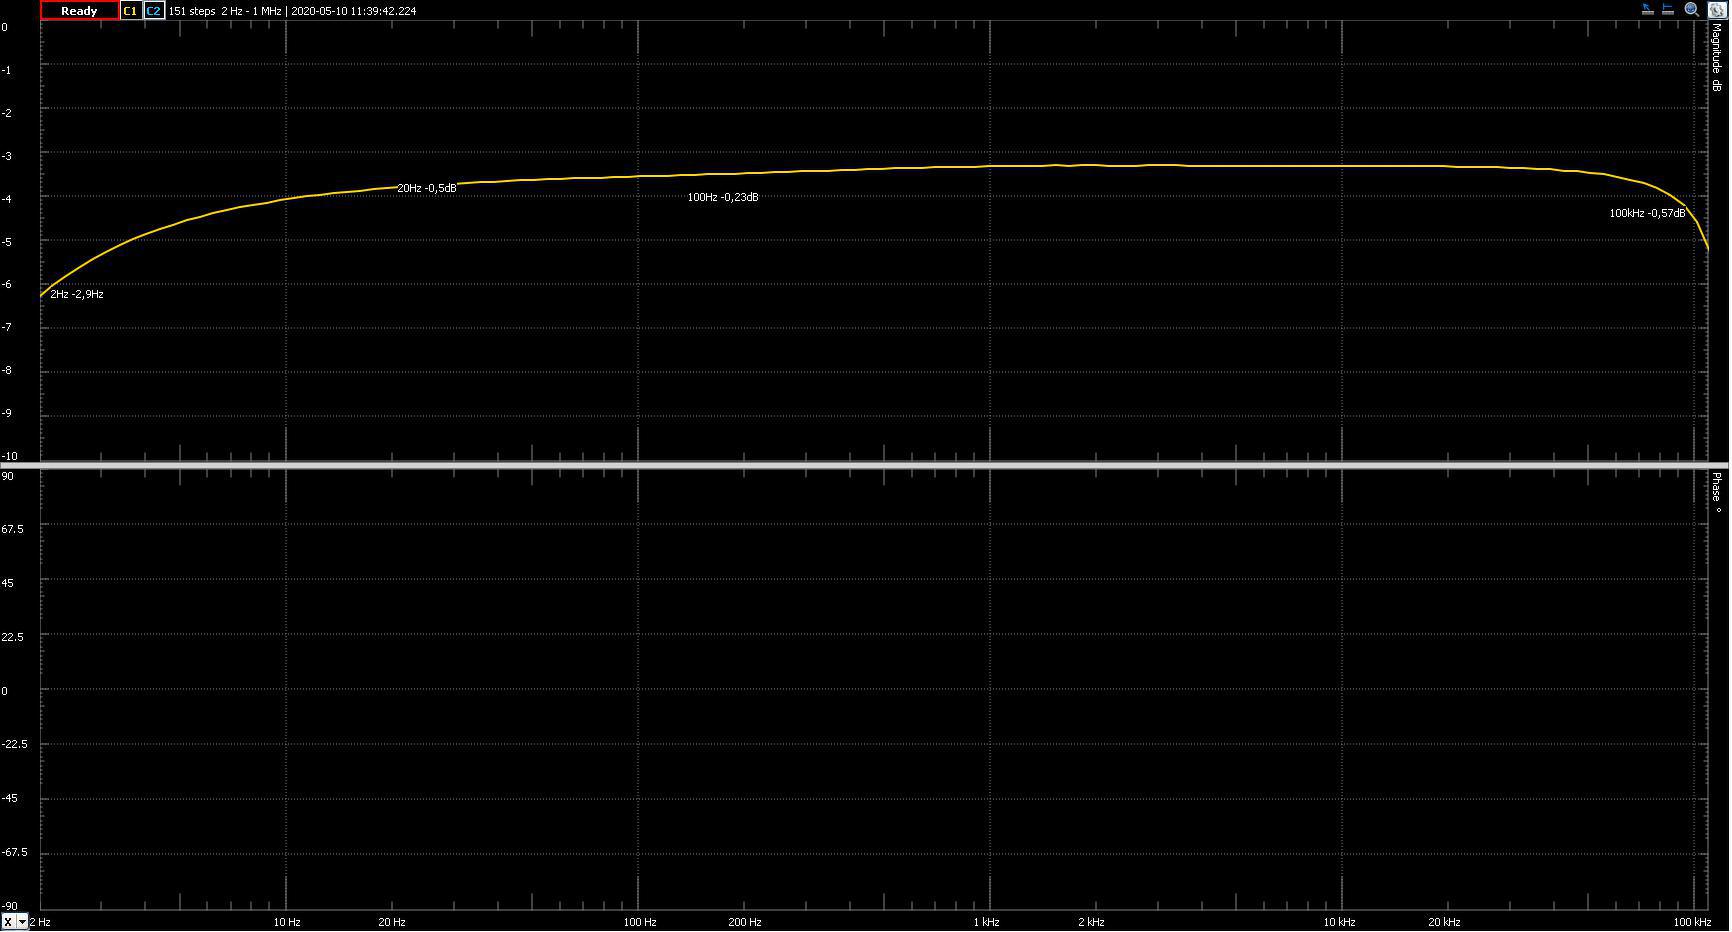Click the '2 Hz - 1 MHz' range text
This screenshot has width=1732, height=932.
click(251, 11)
